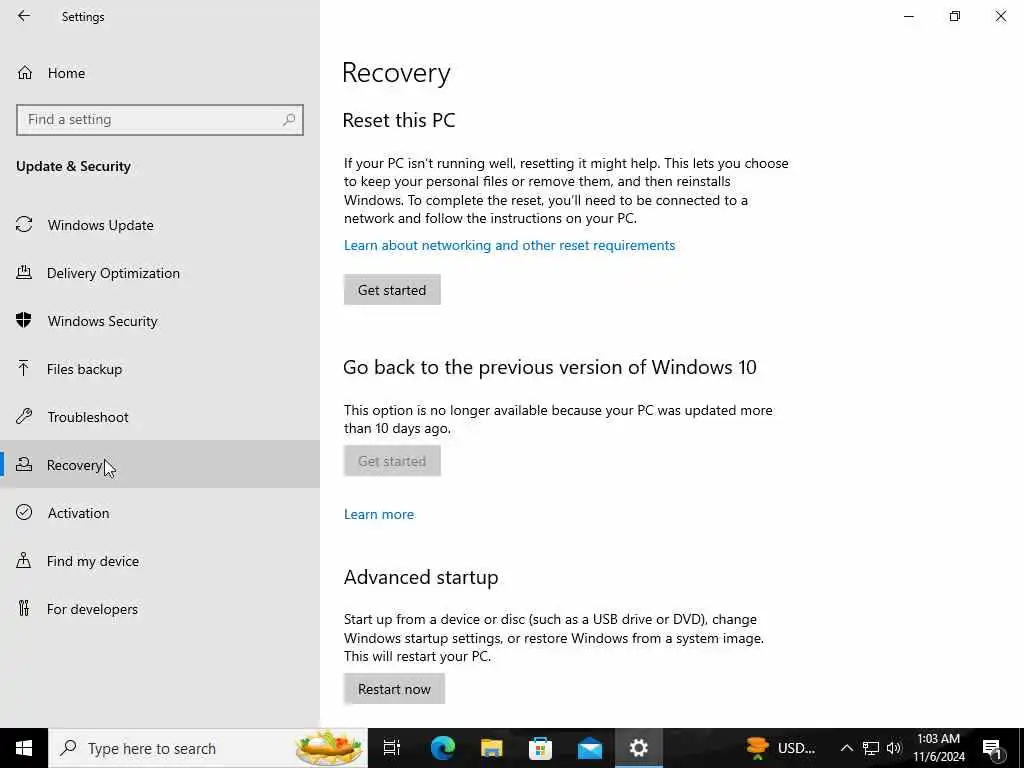
Task: Open Home from the sidebar house icon
Action: tap(25, 72)
